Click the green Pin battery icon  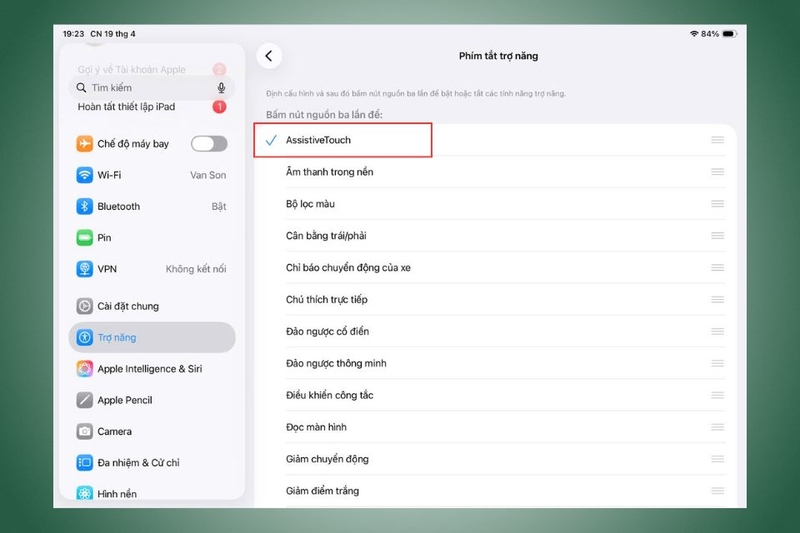[85, 238]
